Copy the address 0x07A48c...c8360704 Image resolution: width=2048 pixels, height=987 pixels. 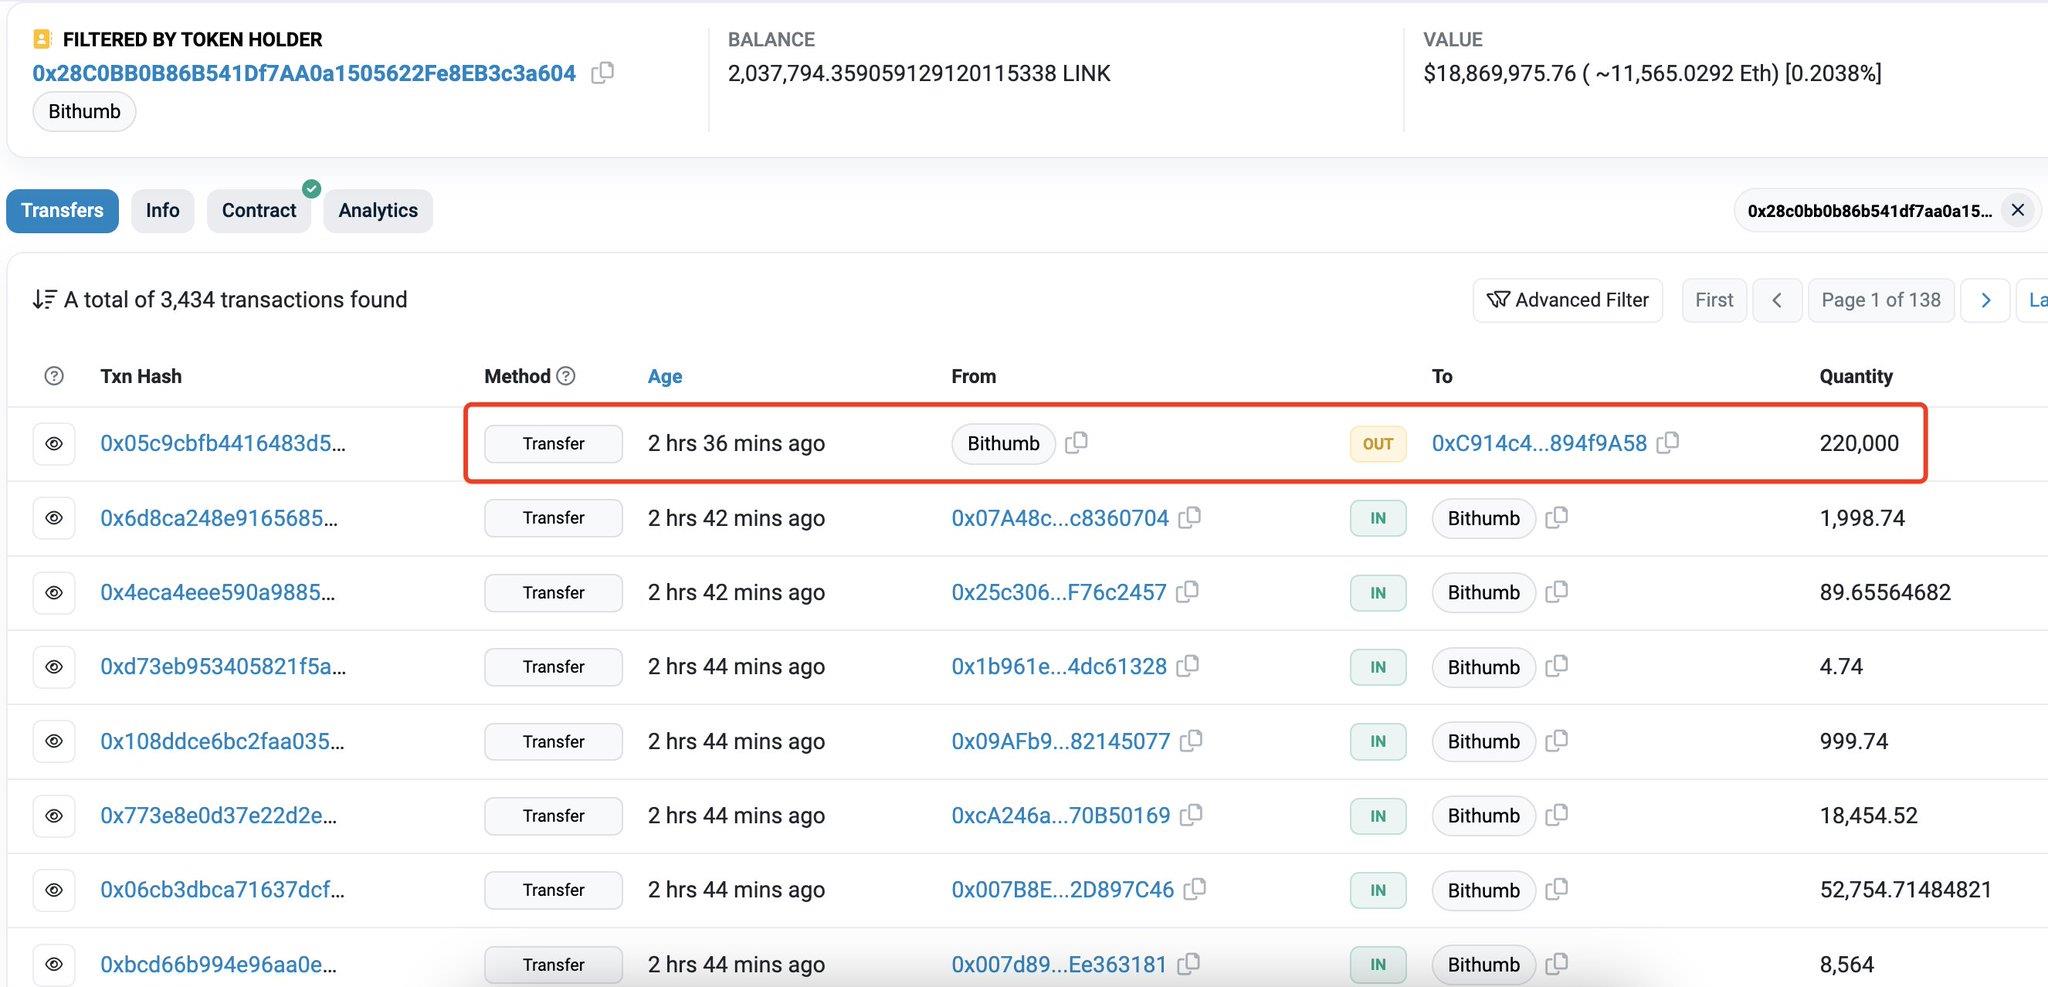coord(1190,517)
